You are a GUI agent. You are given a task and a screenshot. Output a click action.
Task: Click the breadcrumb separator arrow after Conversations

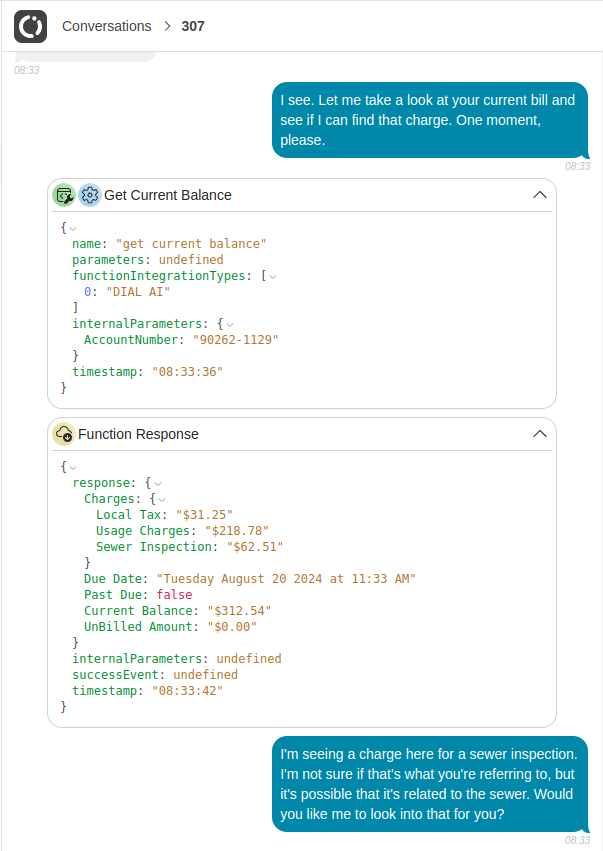[167, 26]
